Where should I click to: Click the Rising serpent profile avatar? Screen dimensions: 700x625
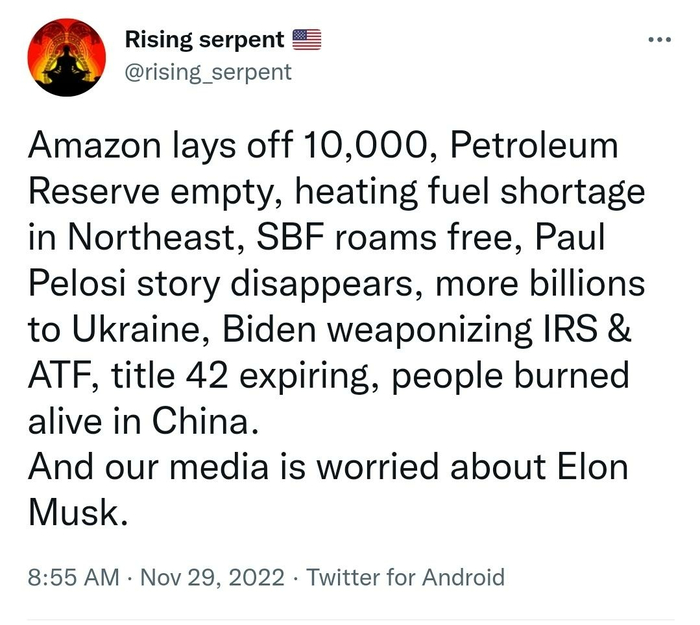(67, 58)
